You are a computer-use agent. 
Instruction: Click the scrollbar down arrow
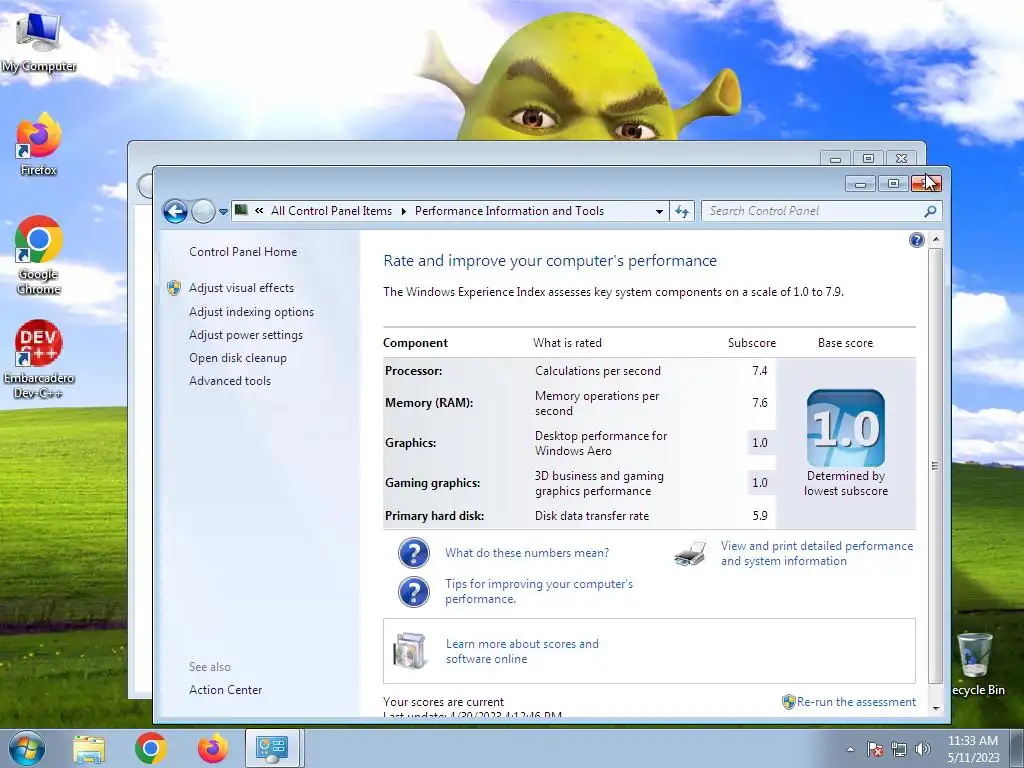click(x=936, y=709)
